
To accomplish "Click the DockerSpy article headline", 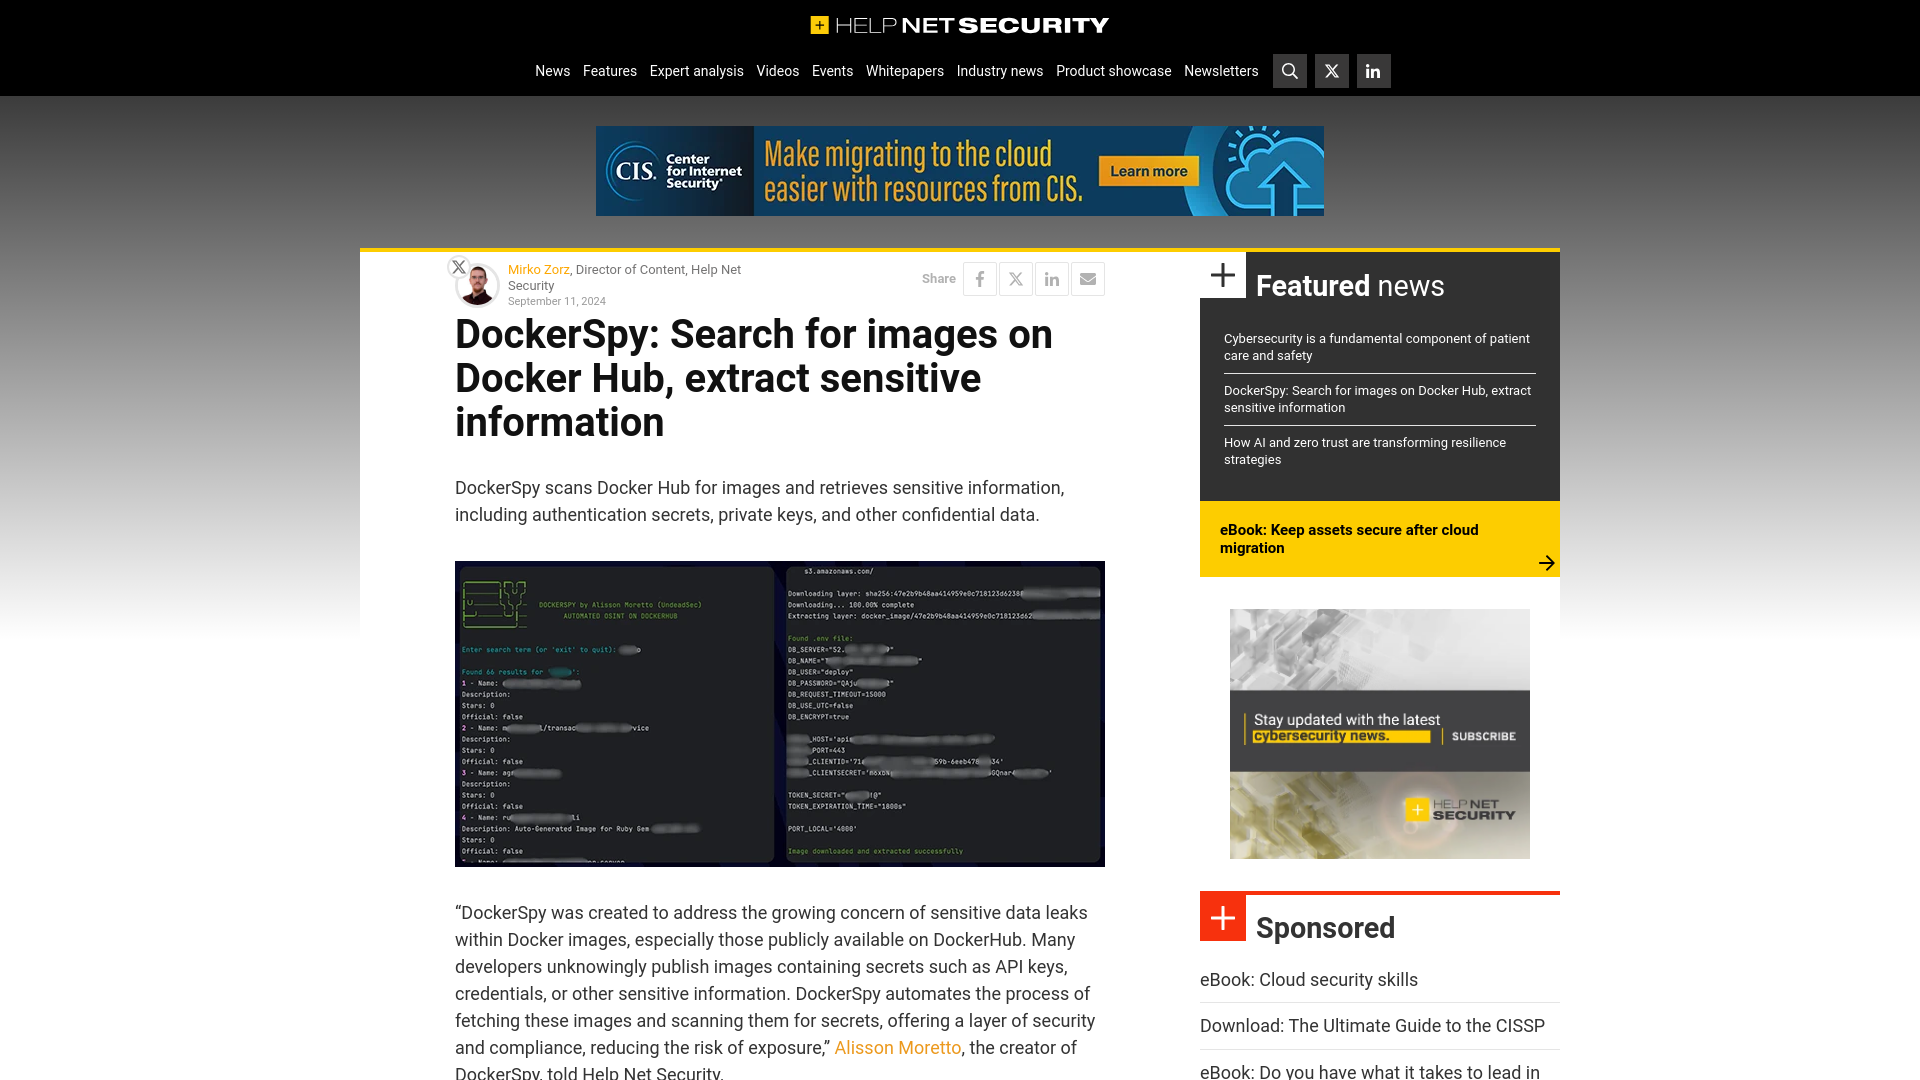I will coord(754,378).
